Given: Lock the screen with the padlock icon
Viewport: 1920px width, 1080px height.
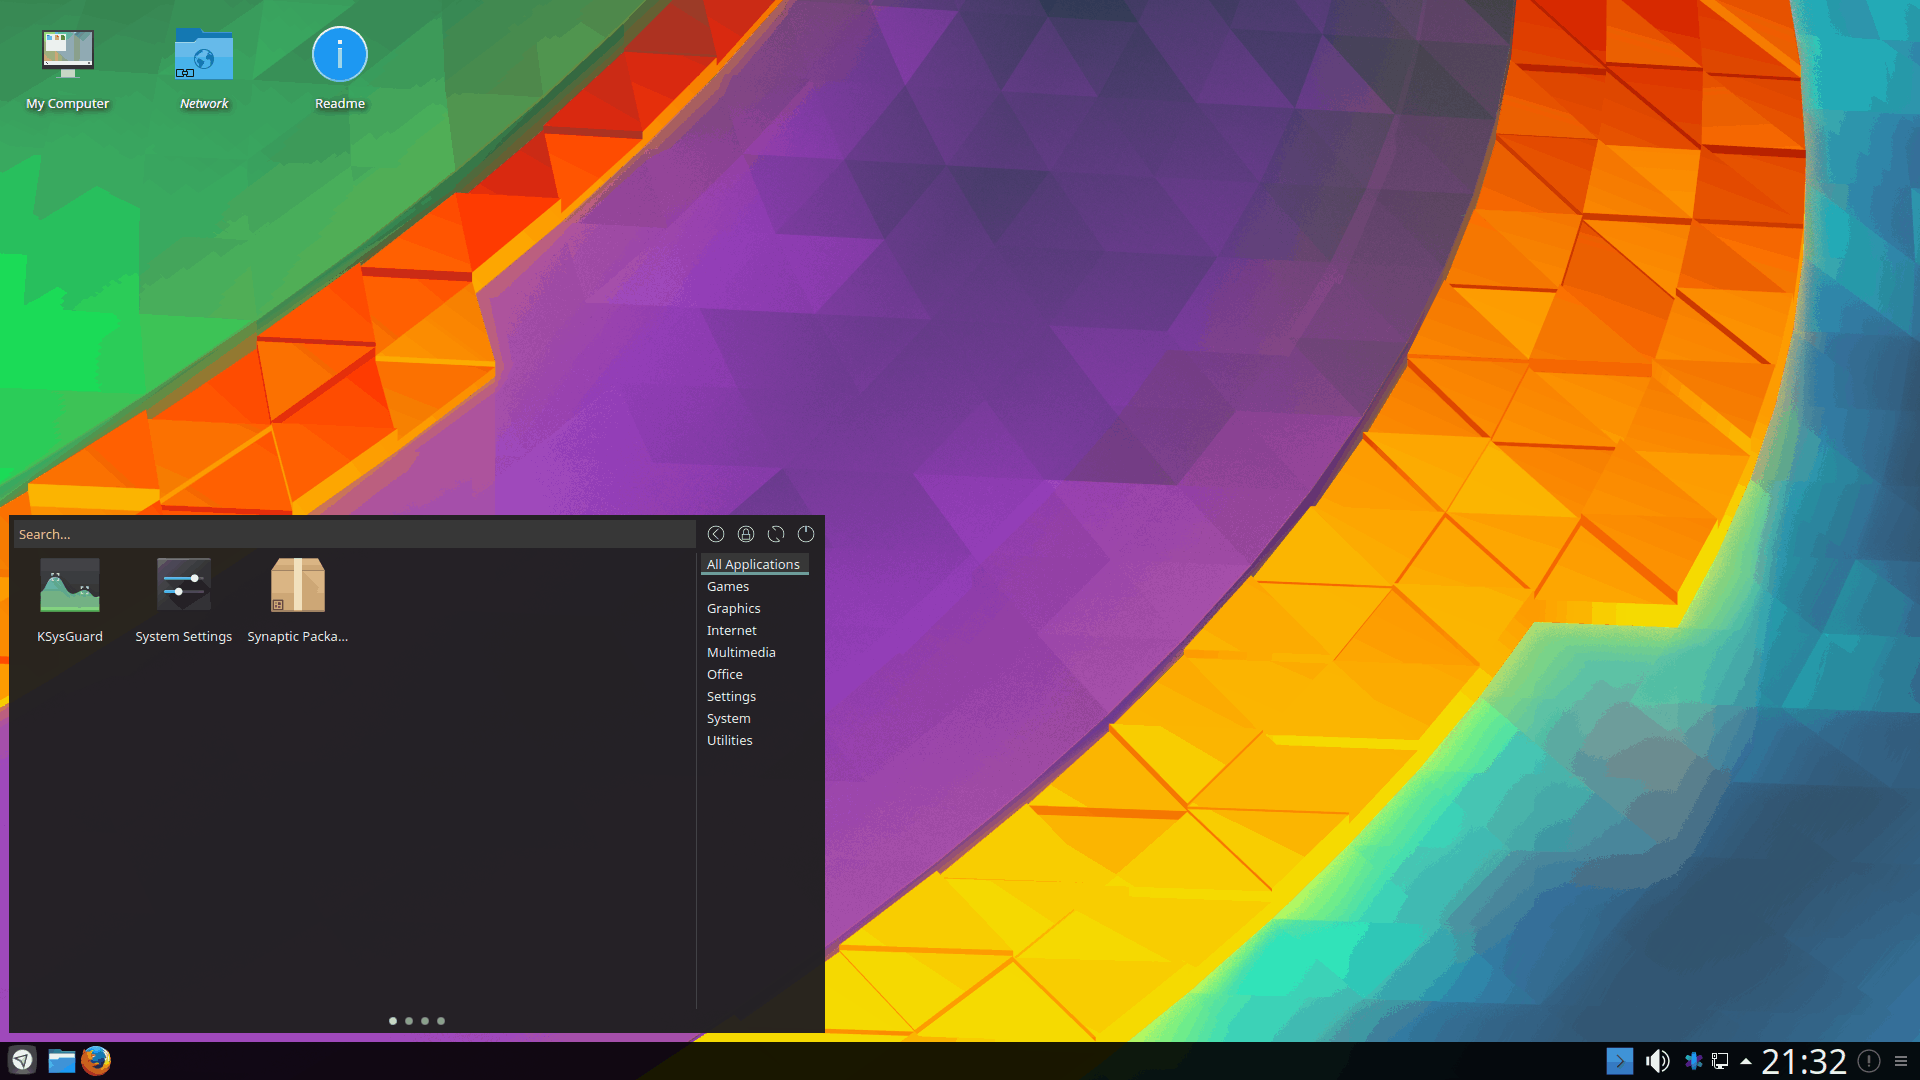Looking at the screenshot, I should (x=746, y=534).
